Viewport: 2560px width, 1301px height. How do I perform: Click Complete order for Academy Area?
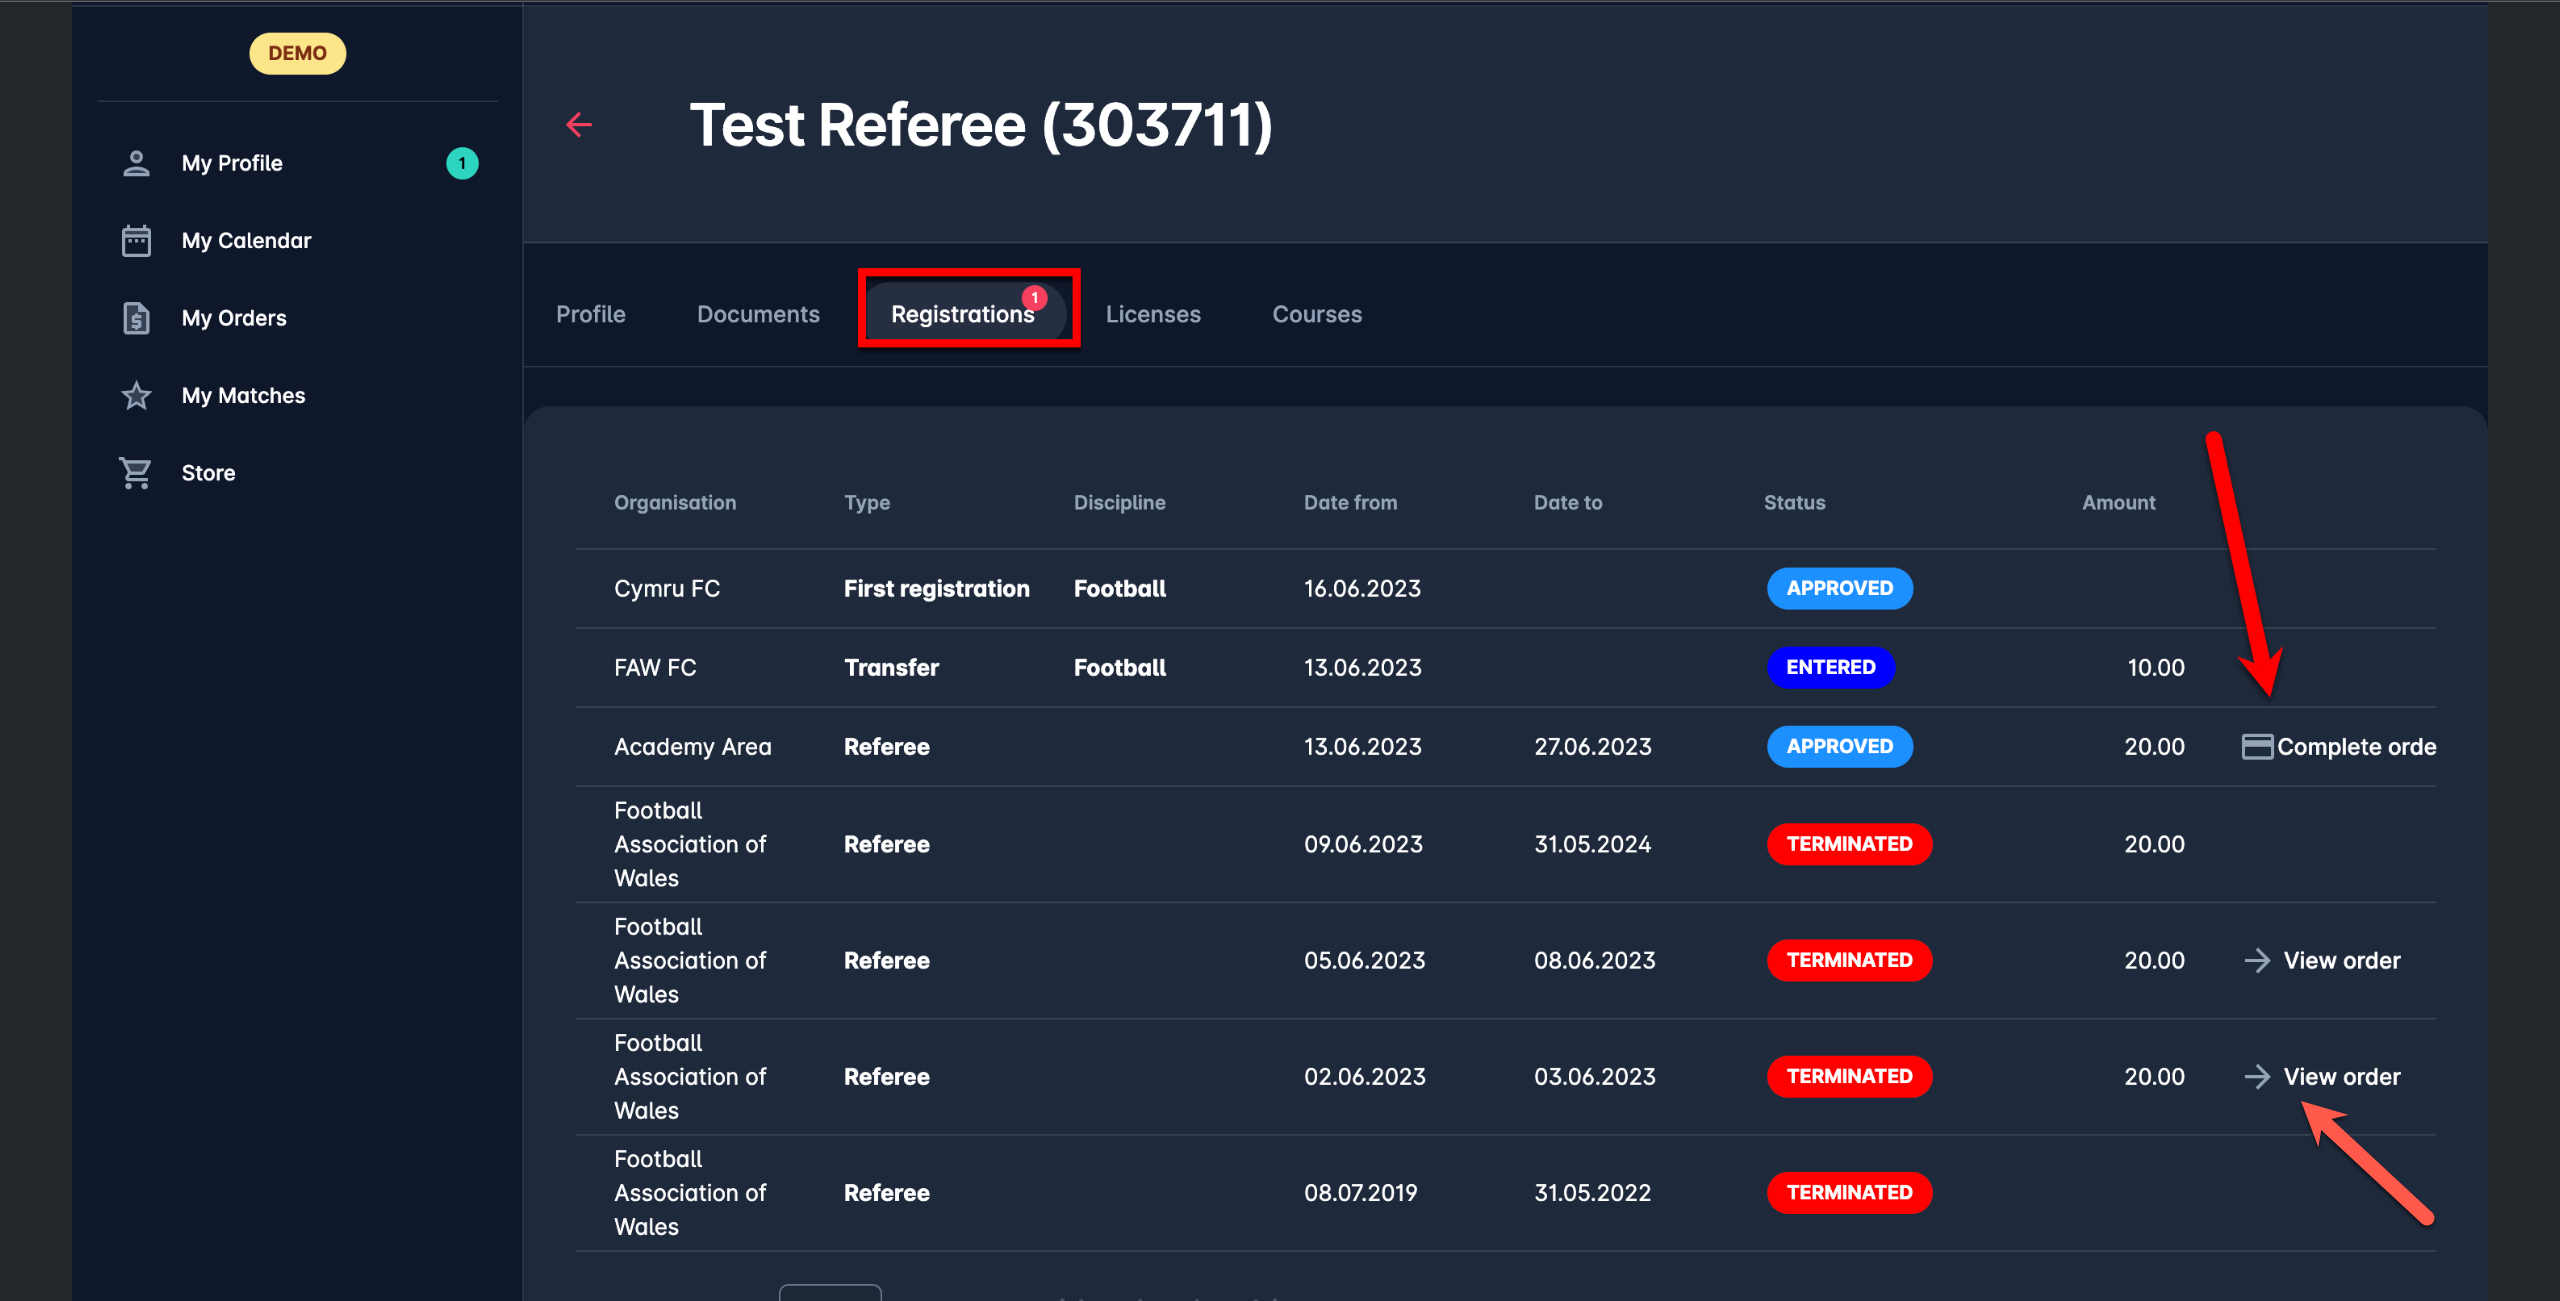(2355, 747)
